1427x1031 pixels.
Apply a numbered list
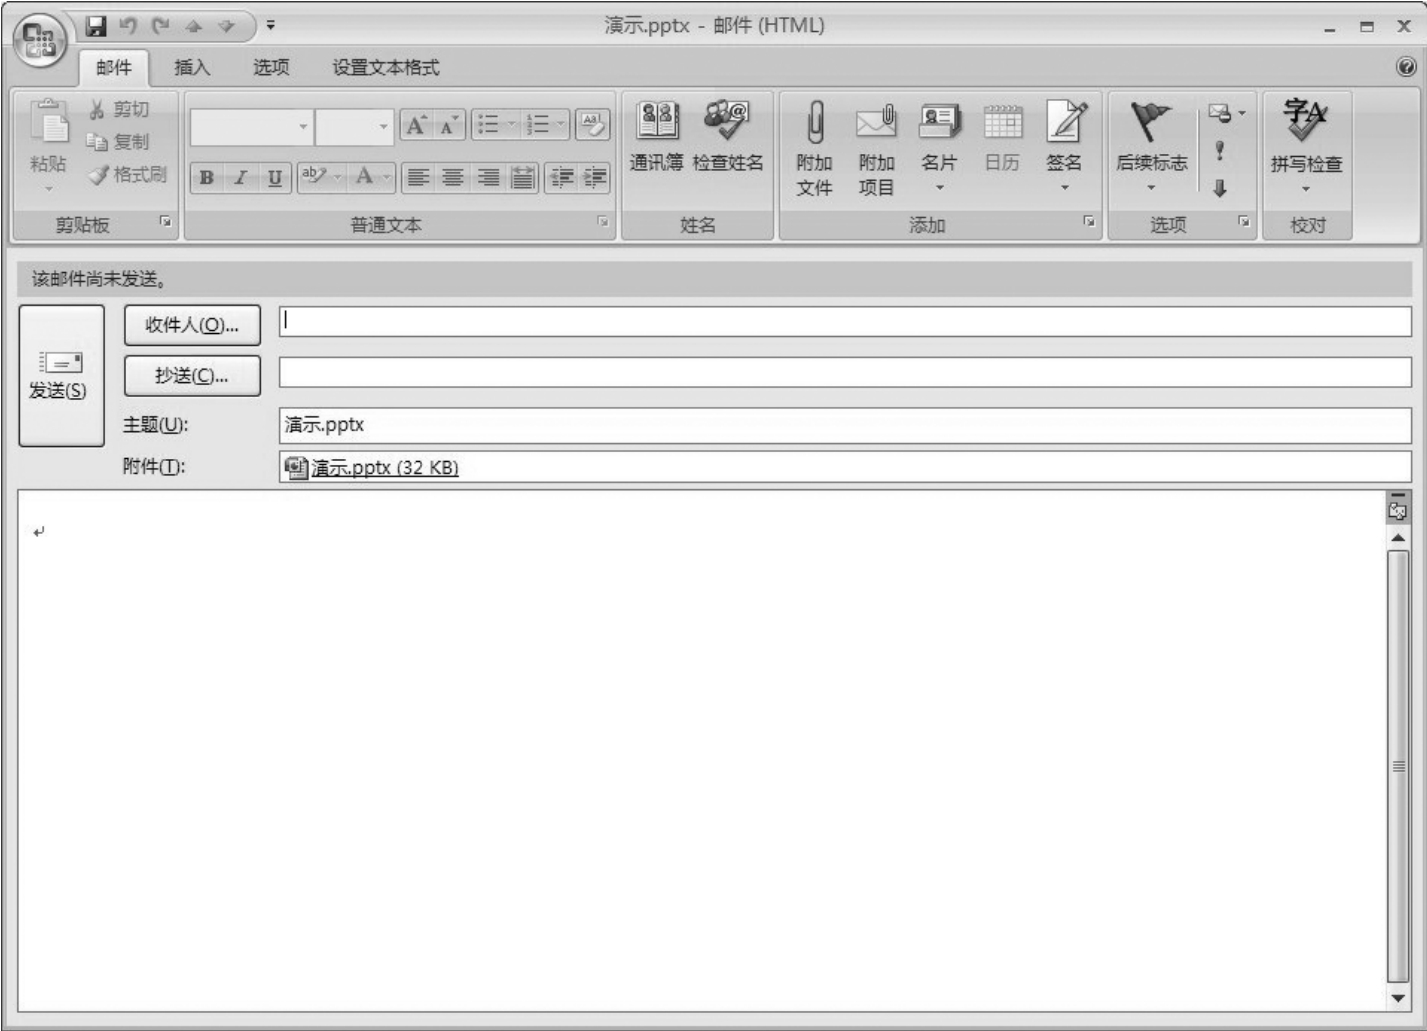tap(538, 125)
